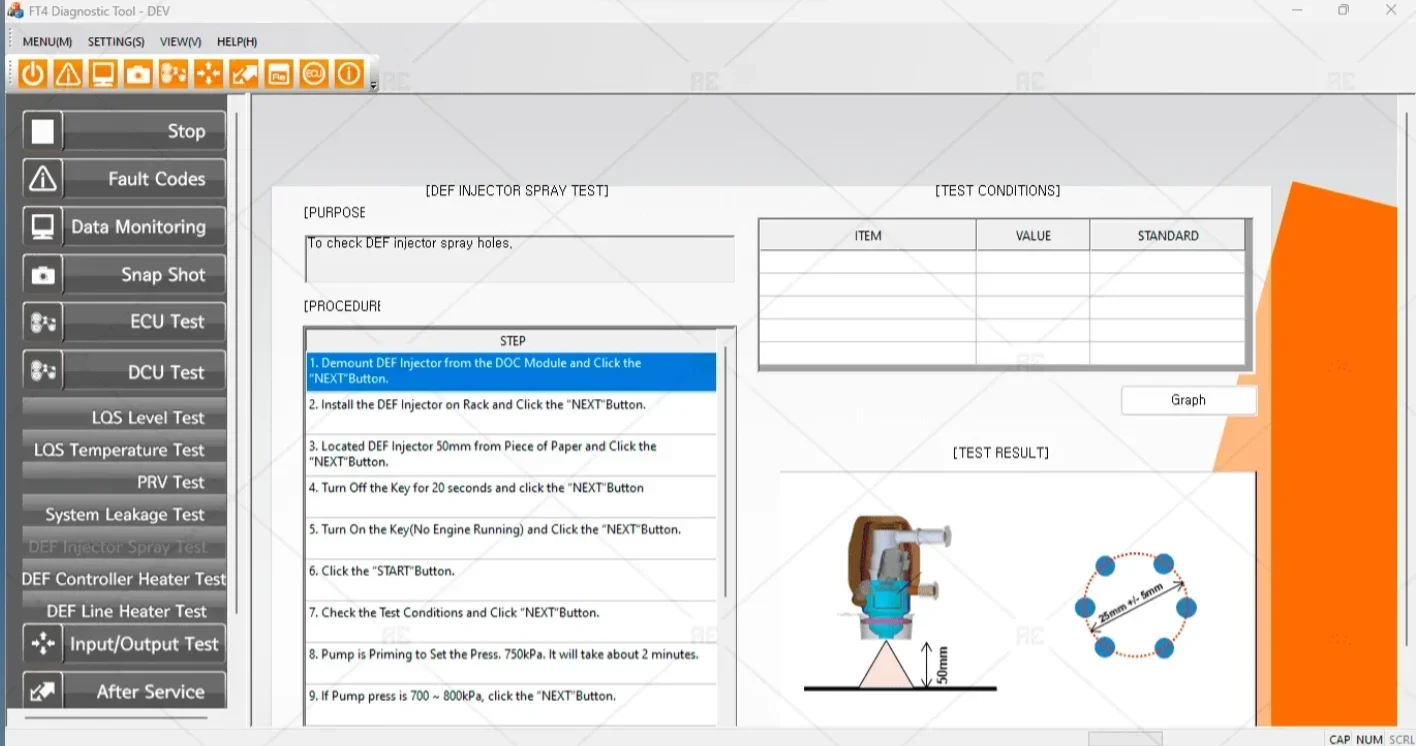This screenshot has height=746, width=1416.
Task: Open the VIEW(V) menu
Action: click(x=181, y=42)
